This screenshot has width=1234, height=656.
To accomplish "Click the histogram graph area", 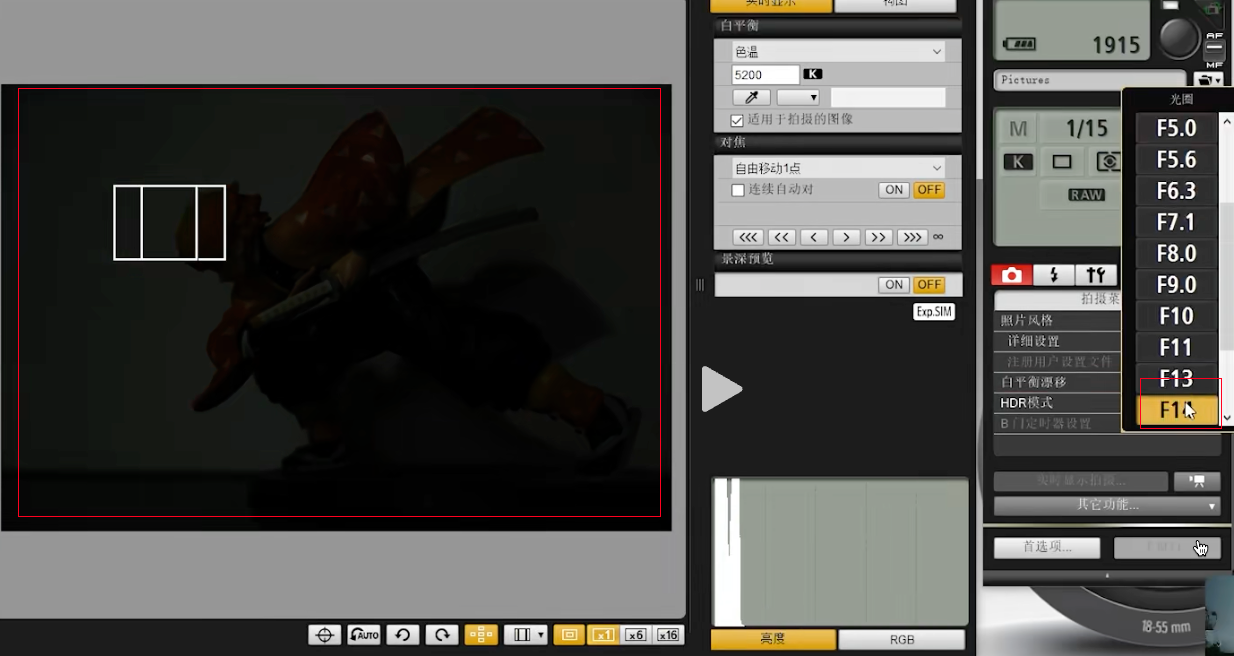I will pos(840,552).
